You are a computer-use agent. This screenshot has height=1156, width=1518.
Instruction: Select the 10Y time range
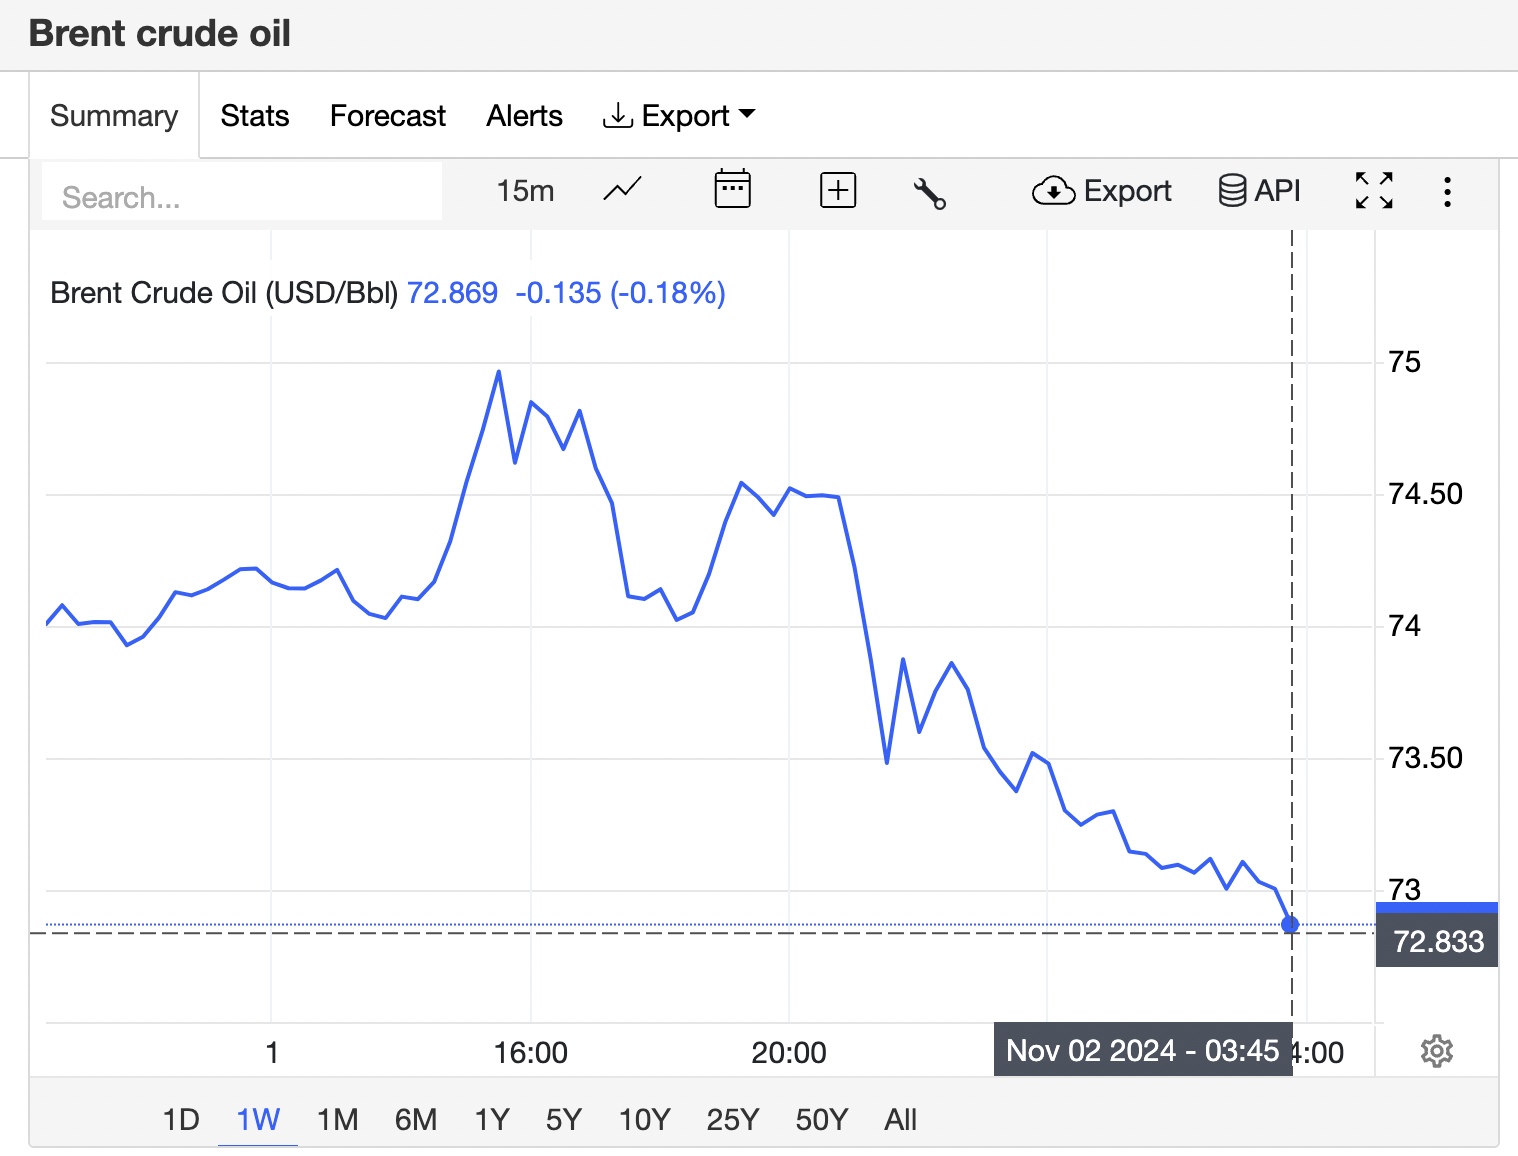(644, 1119)
